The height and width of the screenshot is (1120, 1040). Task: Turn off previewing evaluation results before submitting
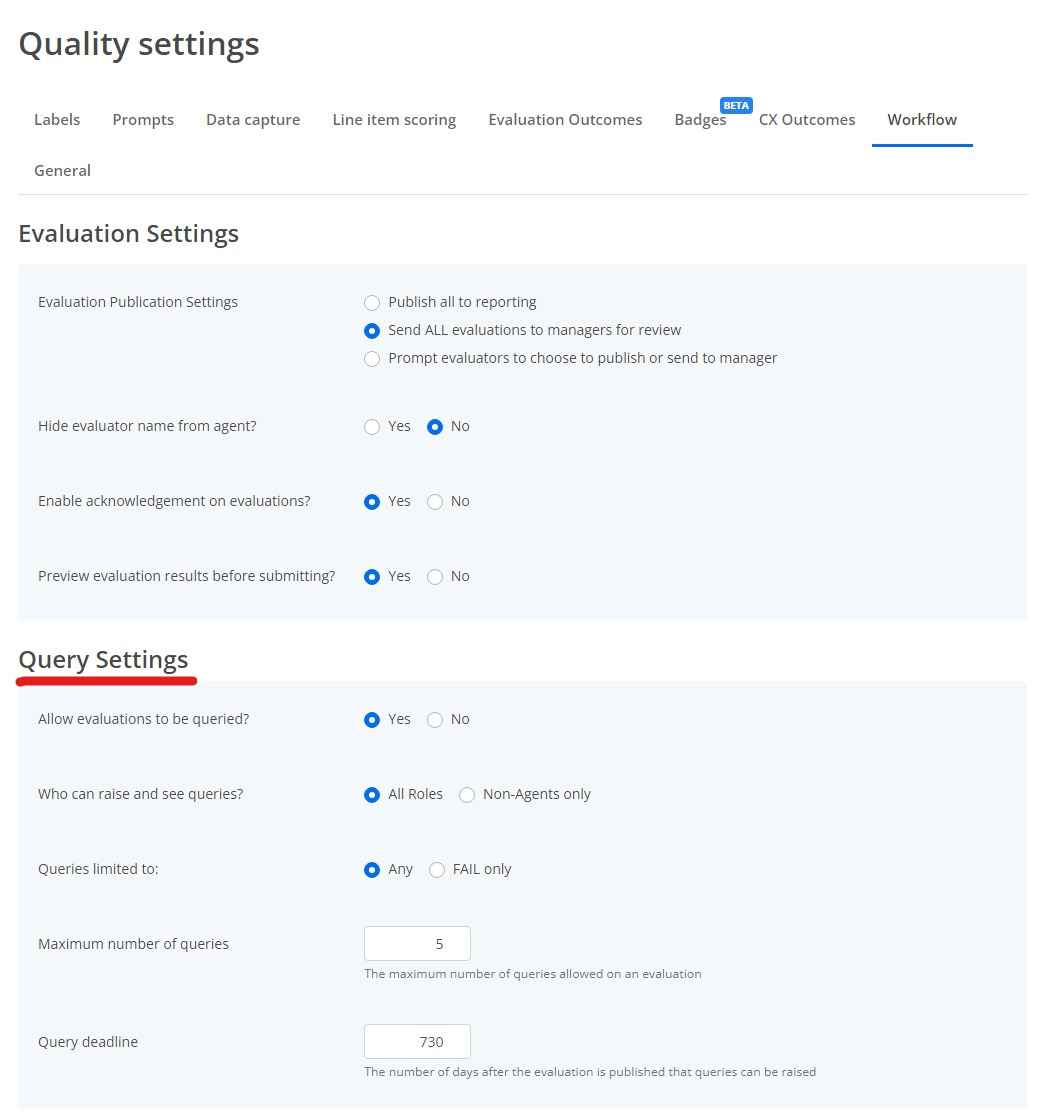(x=435, y=576)
